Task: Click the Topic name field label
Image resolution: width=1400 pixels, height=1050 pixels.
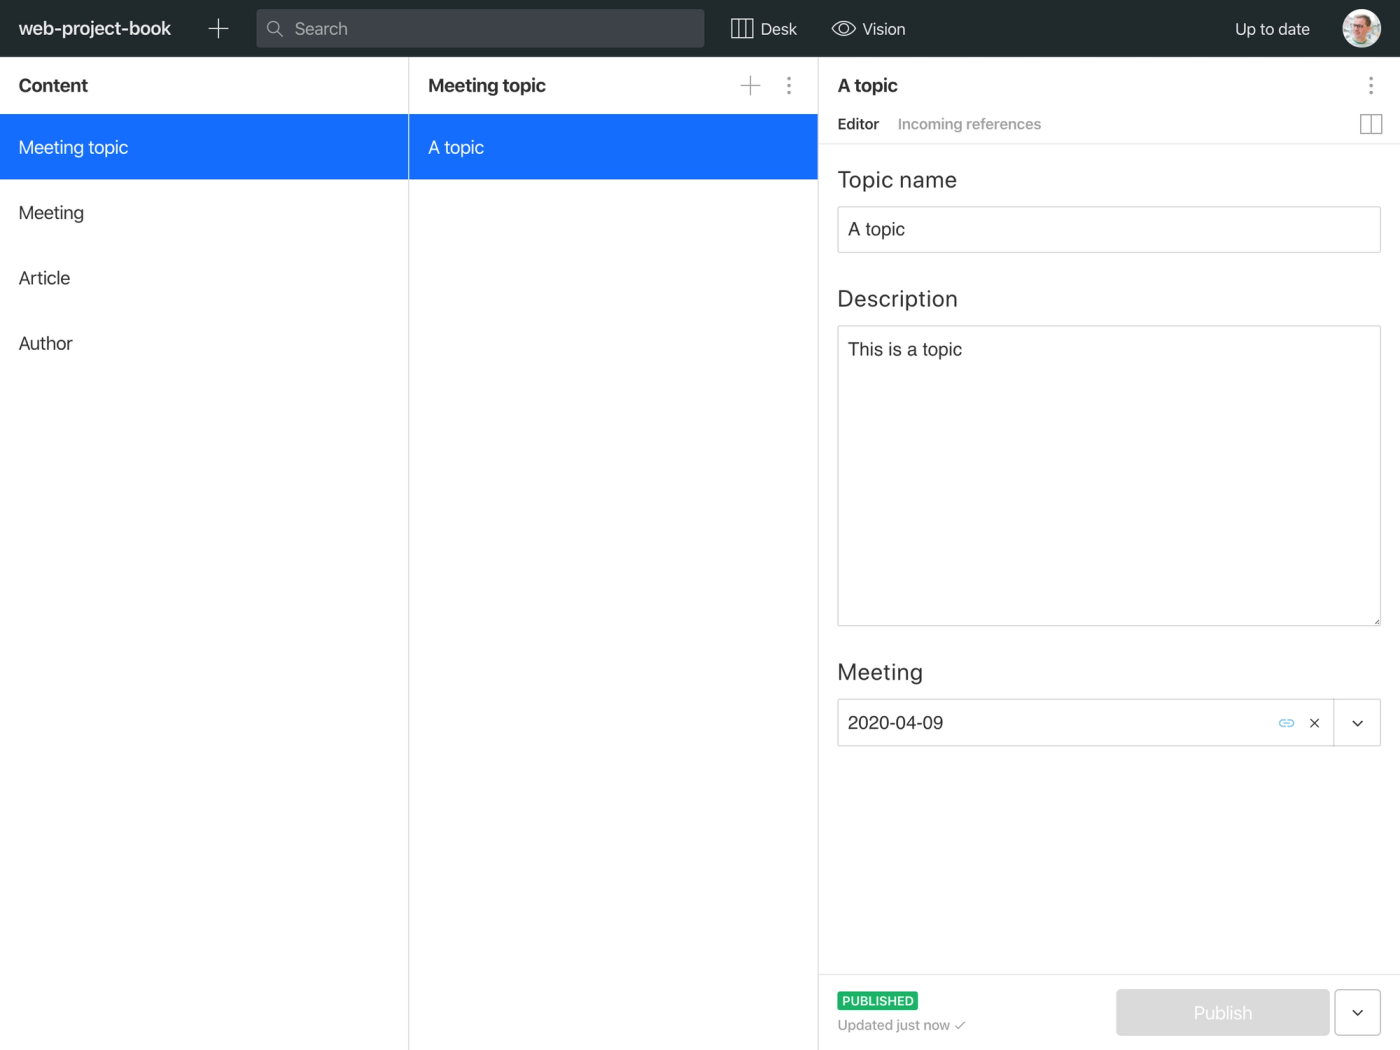Action: (897, 180)
